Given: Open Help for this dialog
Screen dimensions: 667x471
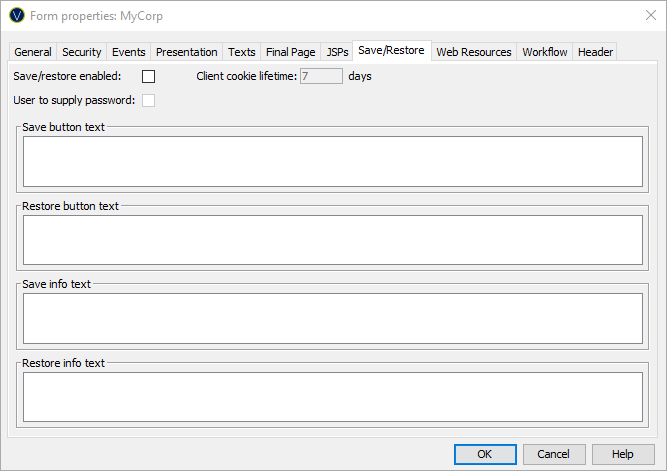Looking at the screenshot, I should 623,454.
